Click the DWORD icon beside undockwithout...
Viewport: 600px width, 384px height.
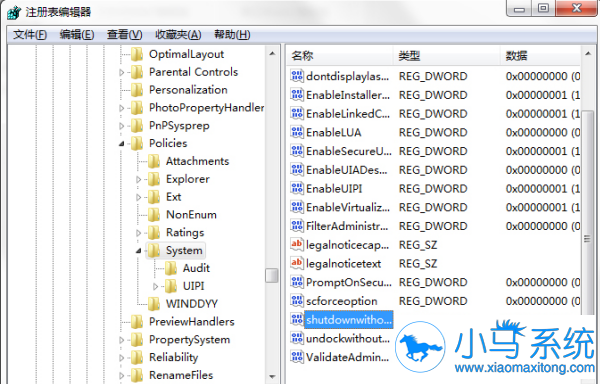297,338
